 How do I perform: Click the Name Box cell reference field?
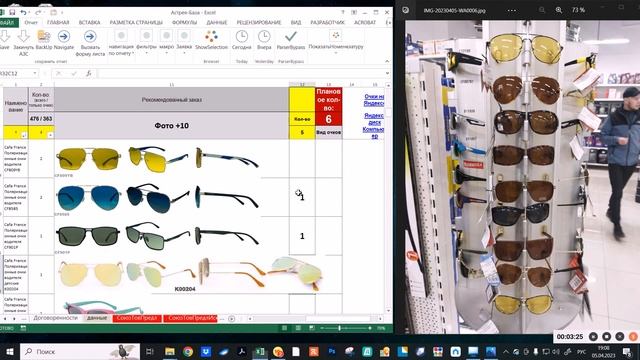click(x=16, y=73)
